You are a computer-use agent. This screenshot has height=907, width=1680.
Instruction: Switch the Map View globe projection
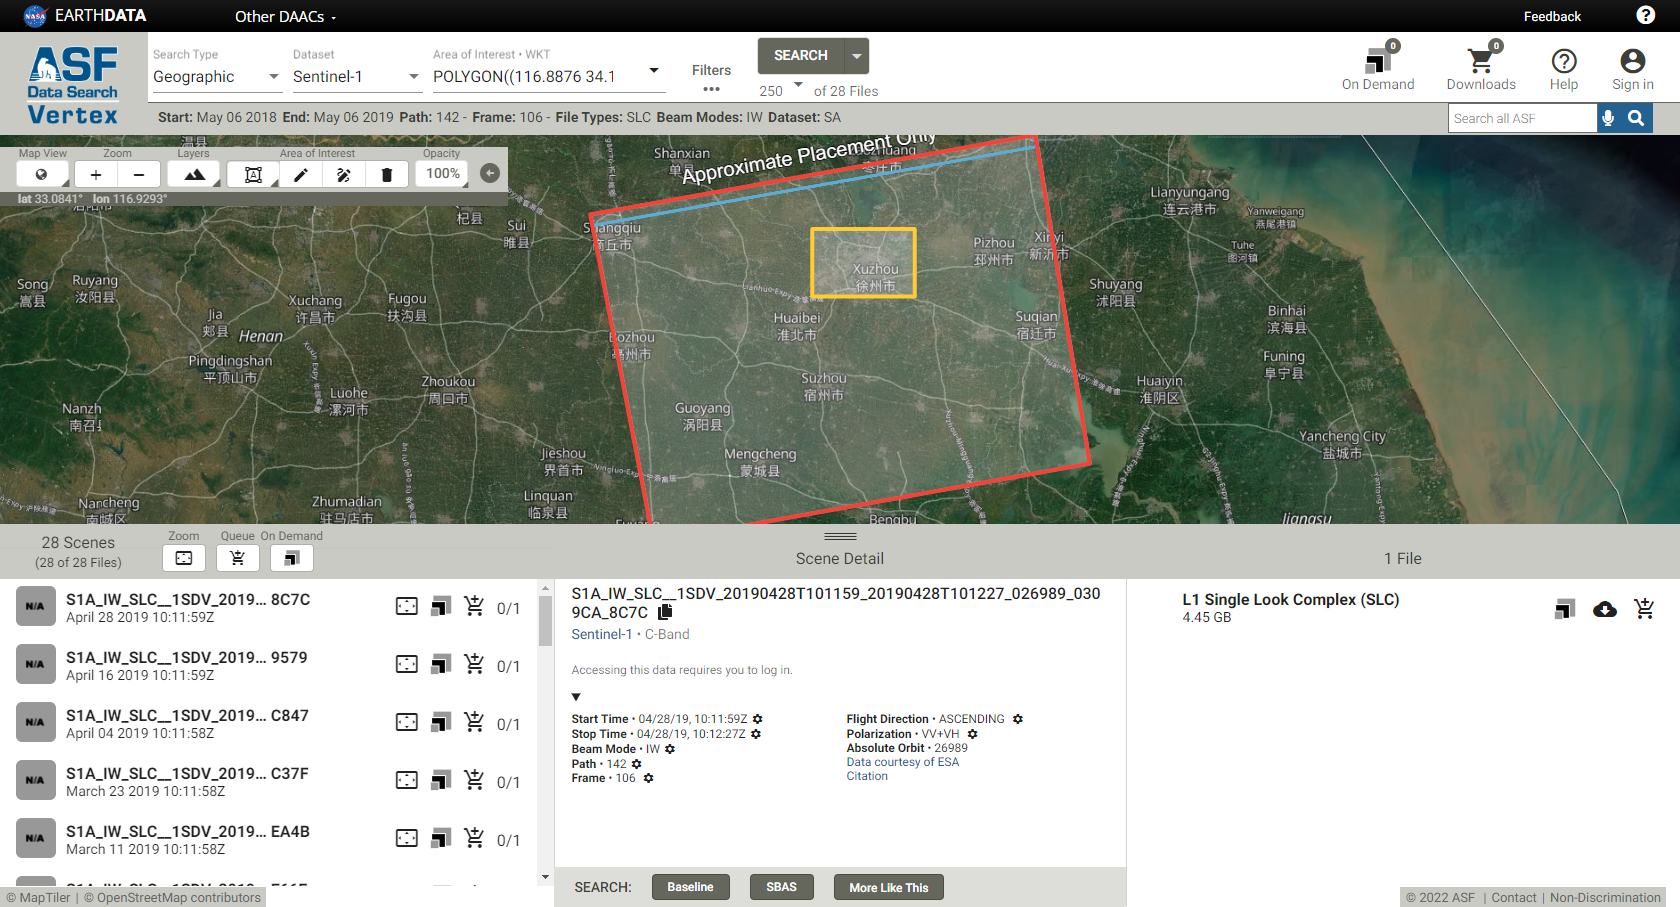(42, 174)
